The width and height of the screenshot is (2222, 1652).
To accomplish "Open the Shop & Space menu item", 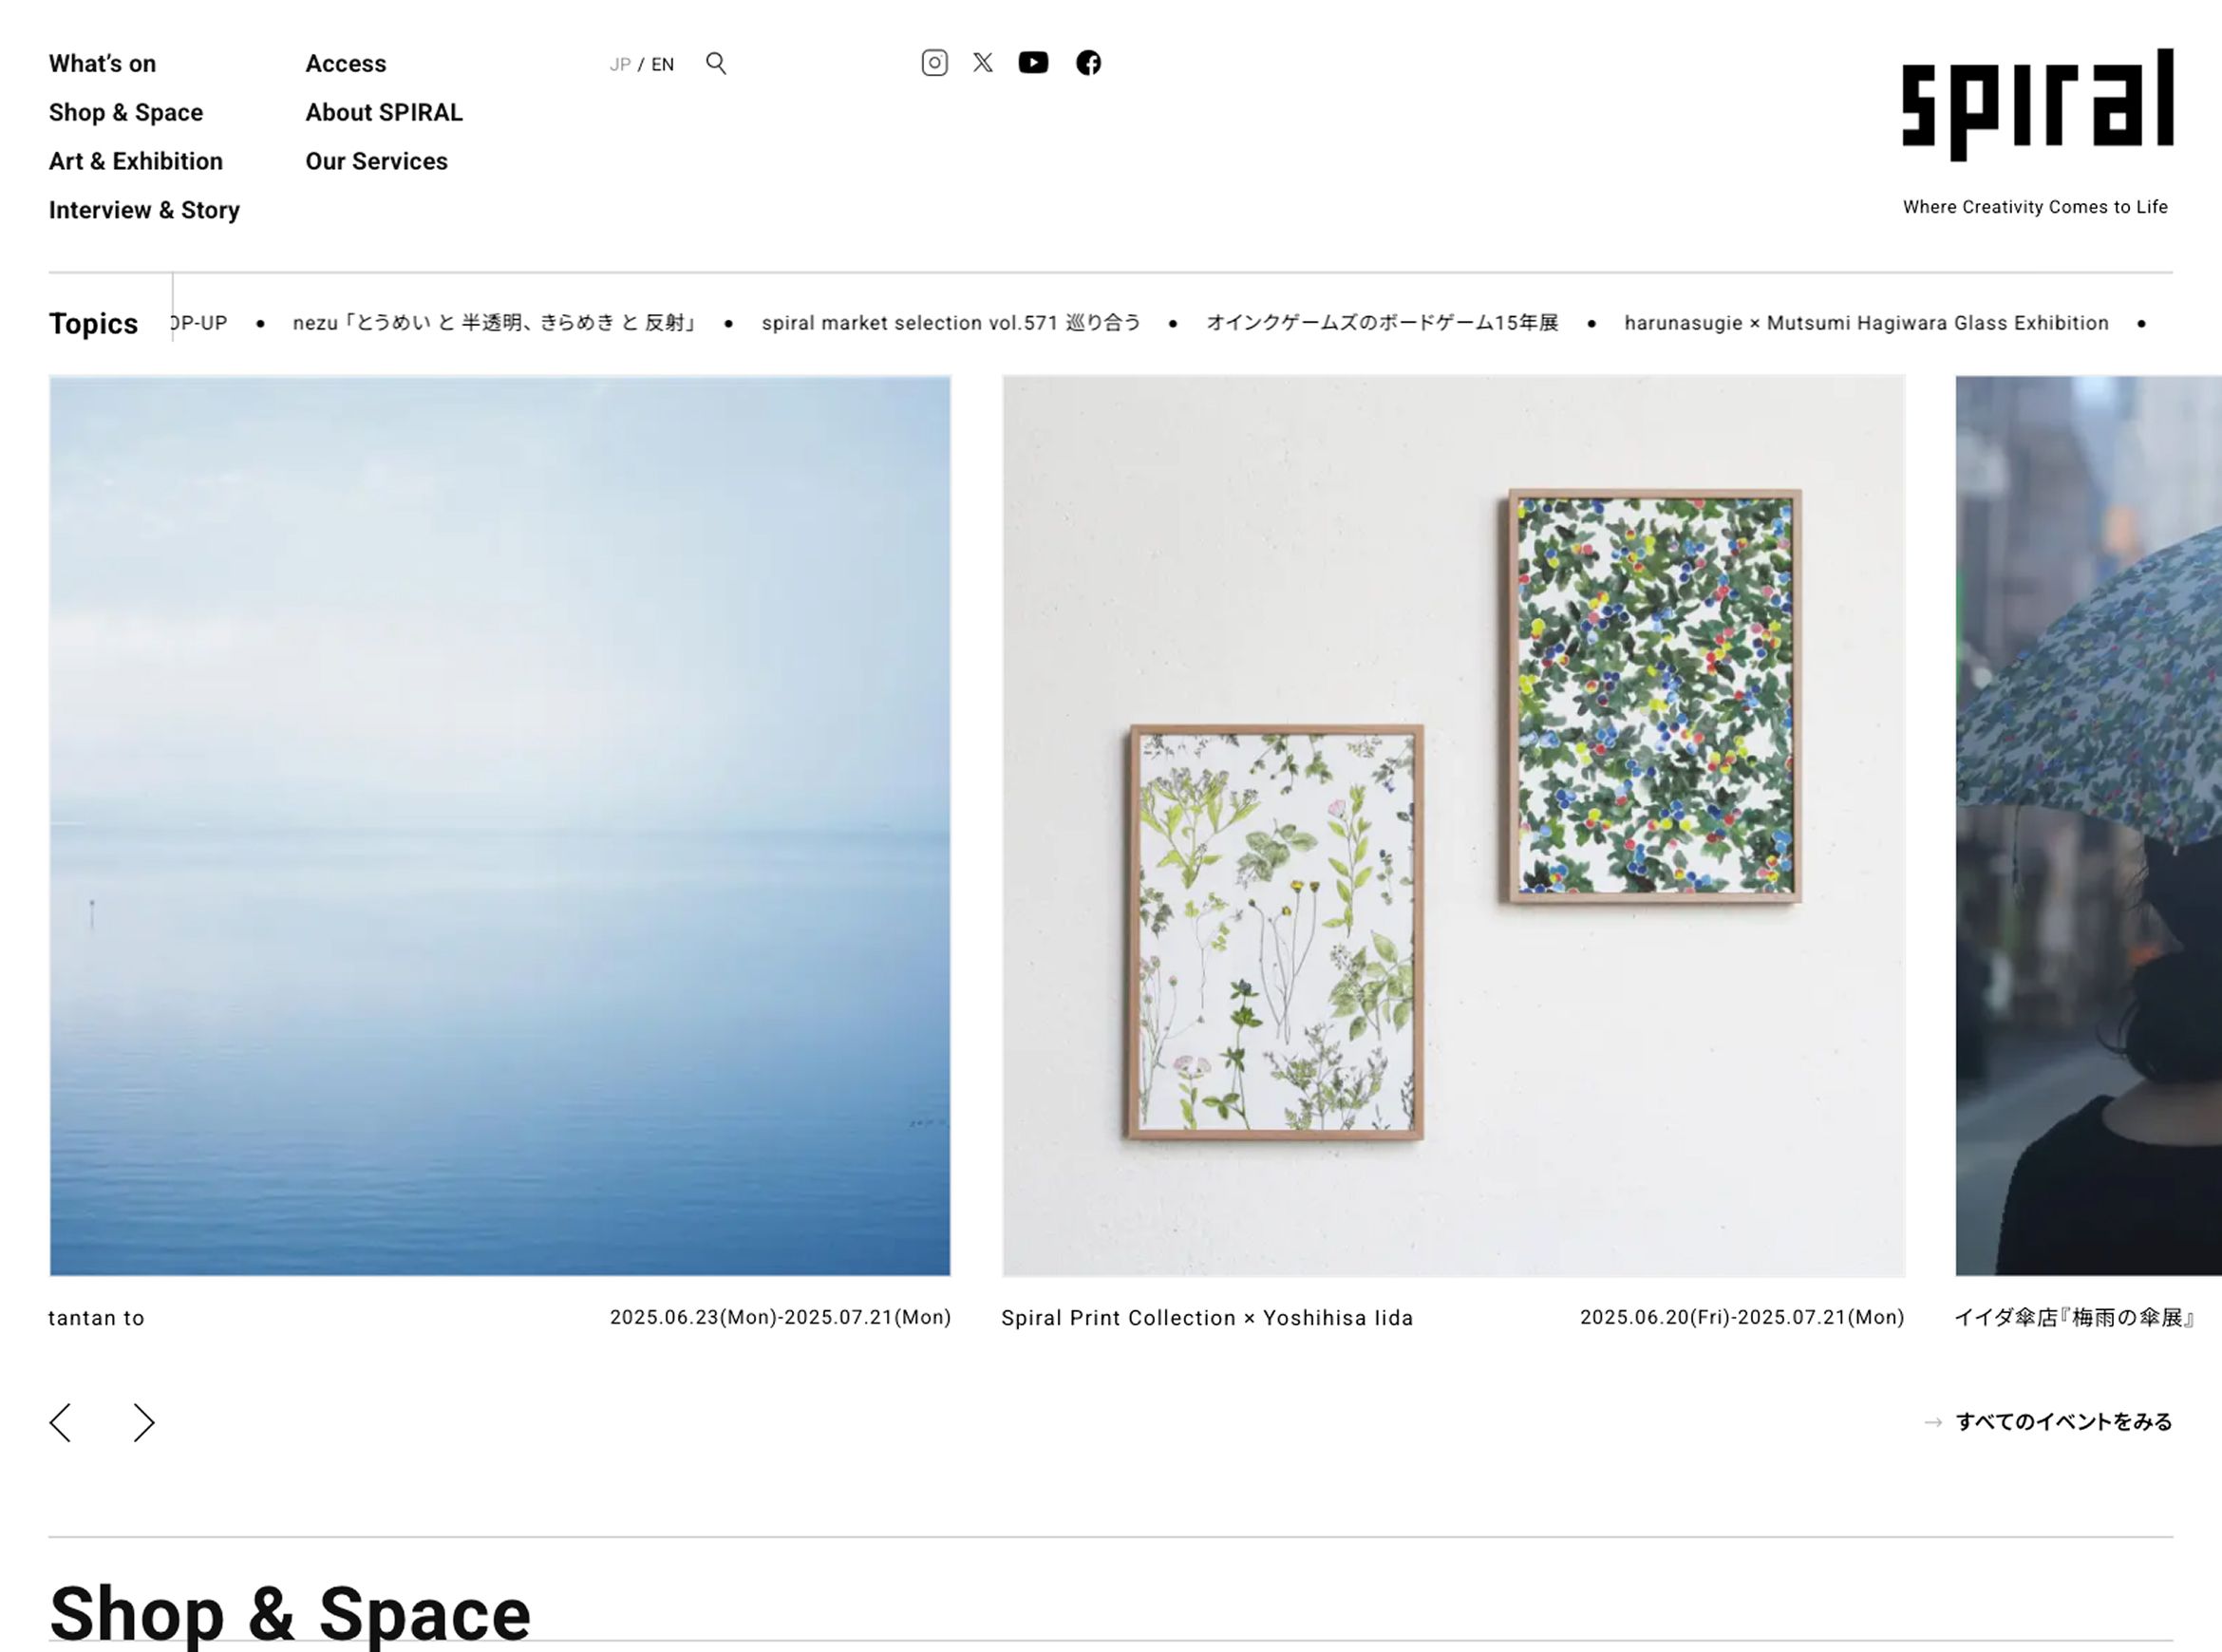I will pos(126,112).
